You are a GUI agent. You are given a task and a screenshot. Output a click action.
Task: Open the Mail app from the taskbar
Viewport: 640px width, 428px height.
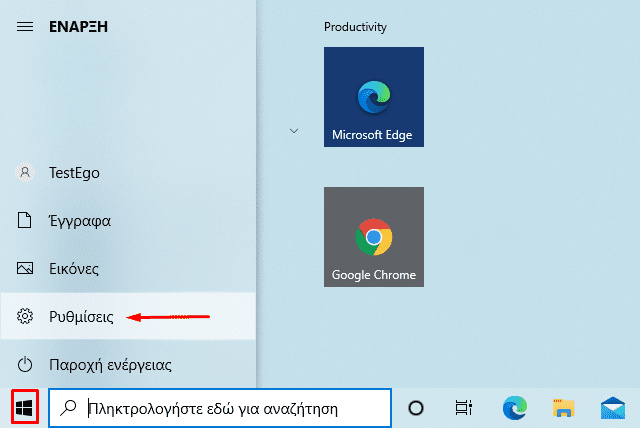pyautogui.click(x=613, y=408)
